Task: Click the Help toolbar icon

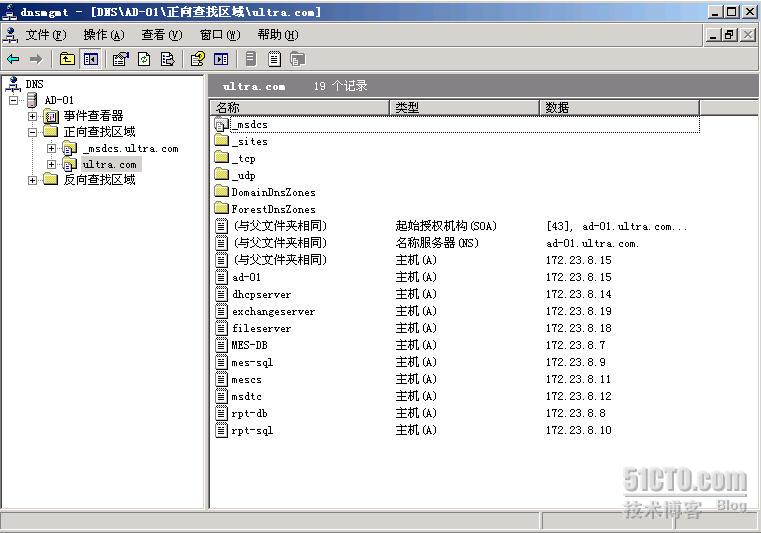Action: [x=198, y=59]
